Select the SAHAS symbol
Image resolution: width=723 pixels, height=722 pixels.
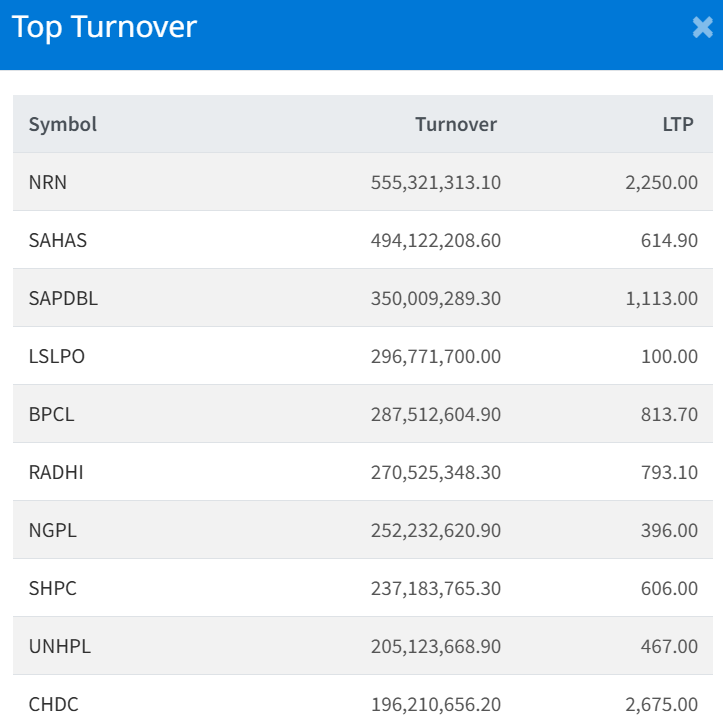click(x=58, y=241)
